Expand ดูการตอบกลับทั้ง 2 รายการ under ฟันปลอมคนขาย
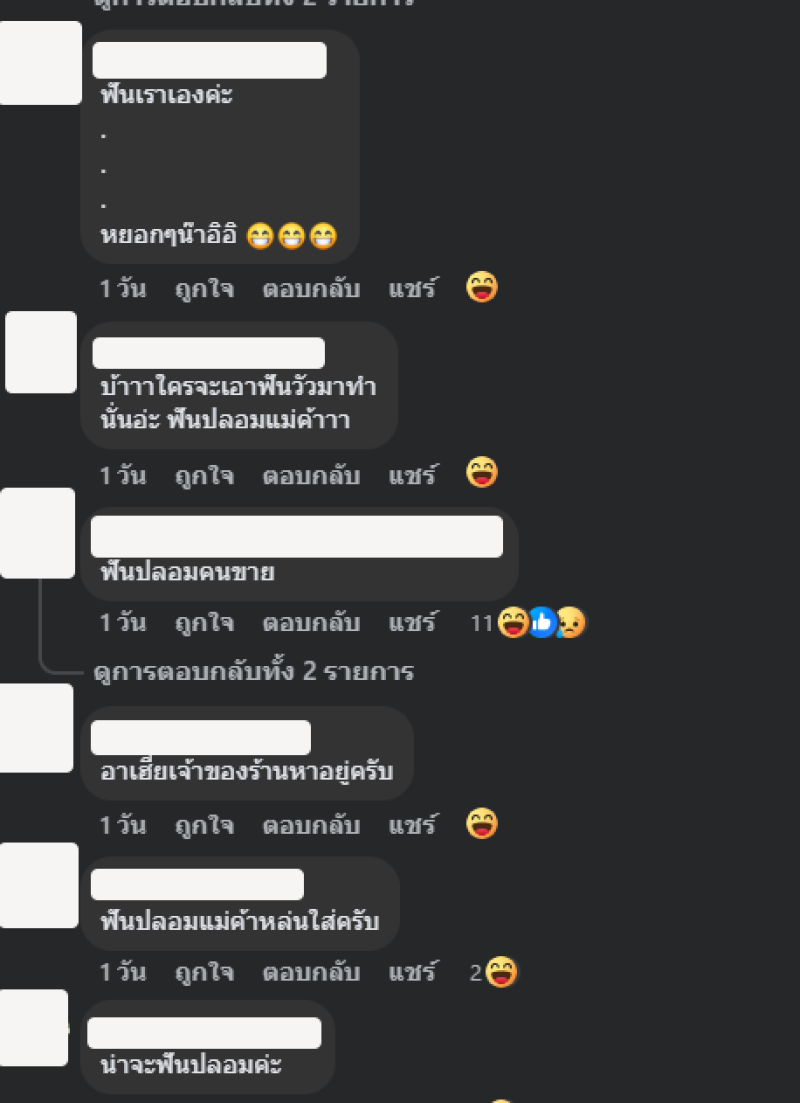The width and height of the screenshot is (800, 1103). (x=253, y=672)
